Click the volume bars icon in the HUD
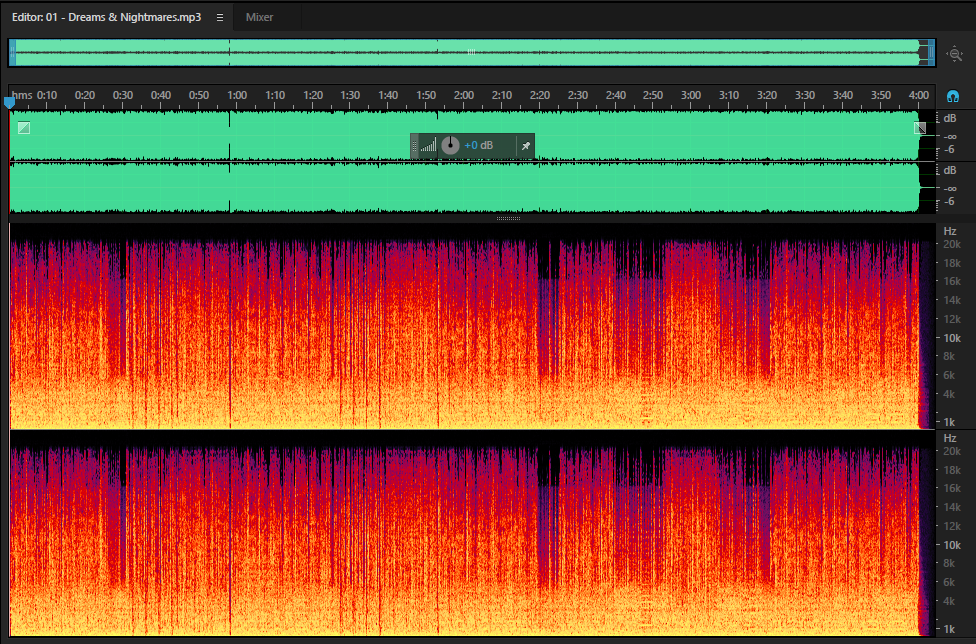 [x=428, y=146]
